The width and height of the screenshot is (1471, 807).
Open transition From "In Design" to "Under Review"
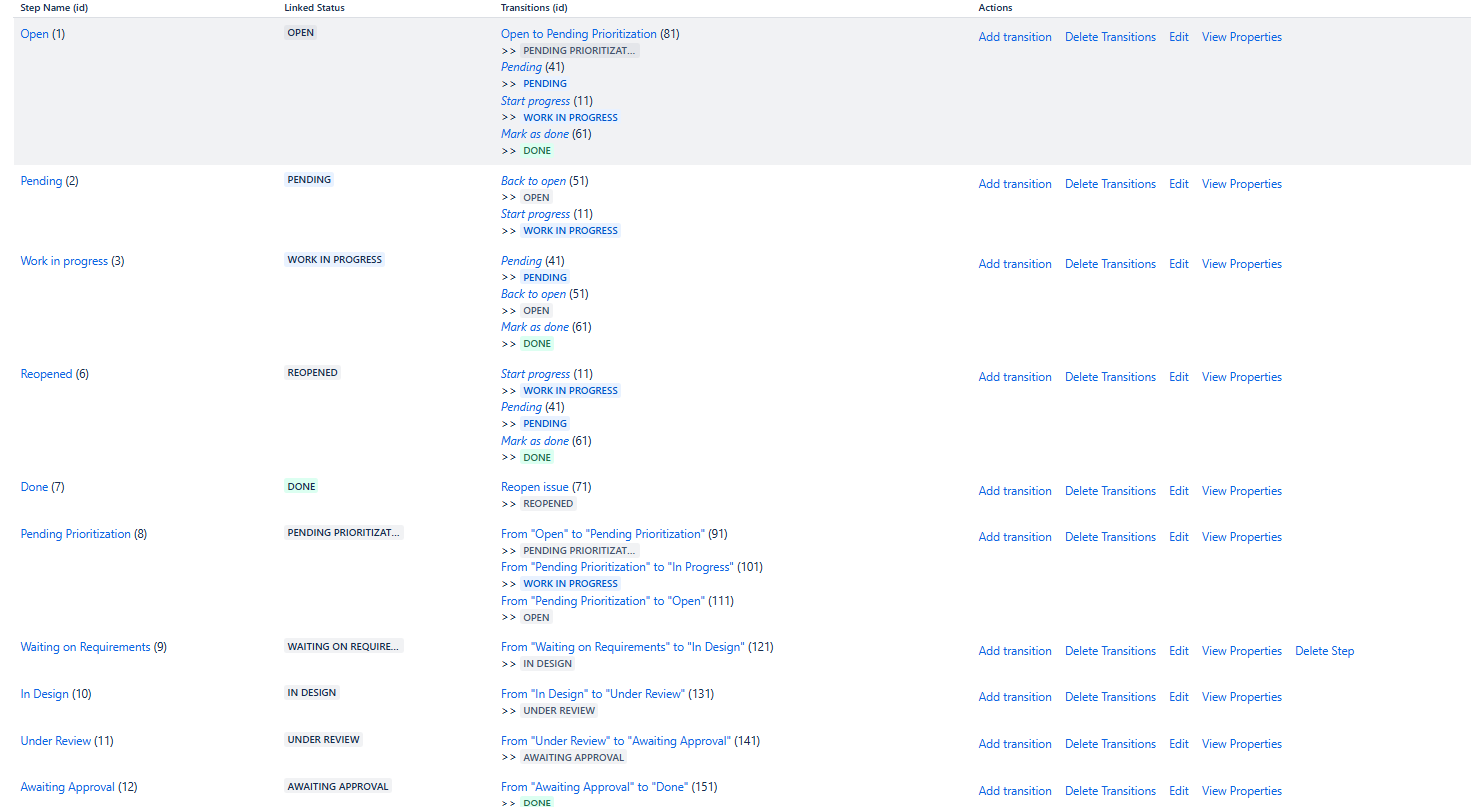tap(593, 694)
